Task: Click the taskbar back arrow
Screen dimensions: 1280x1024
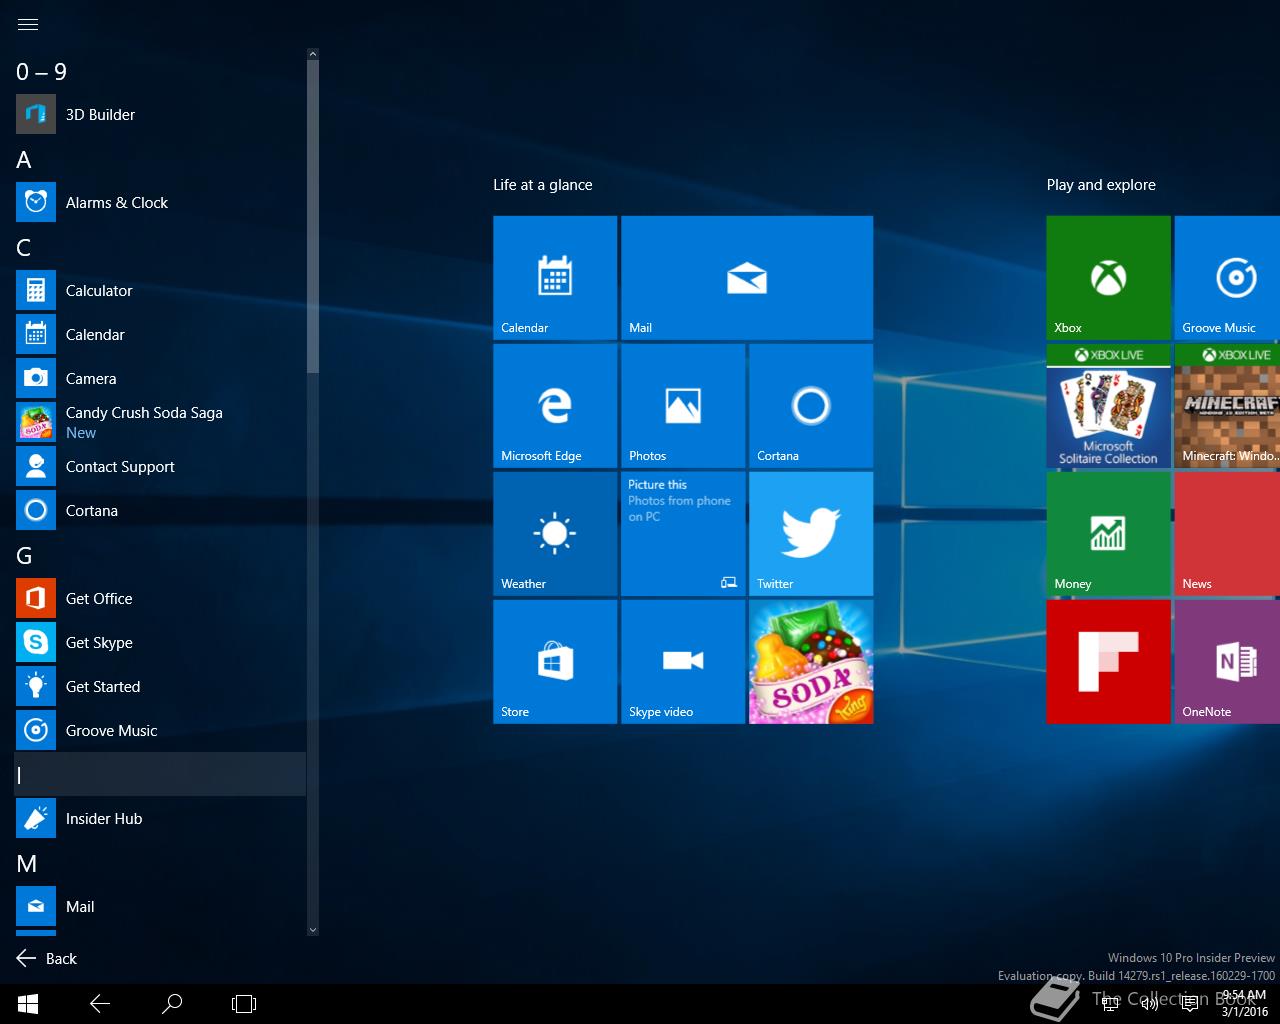Action: point(100,1004)
